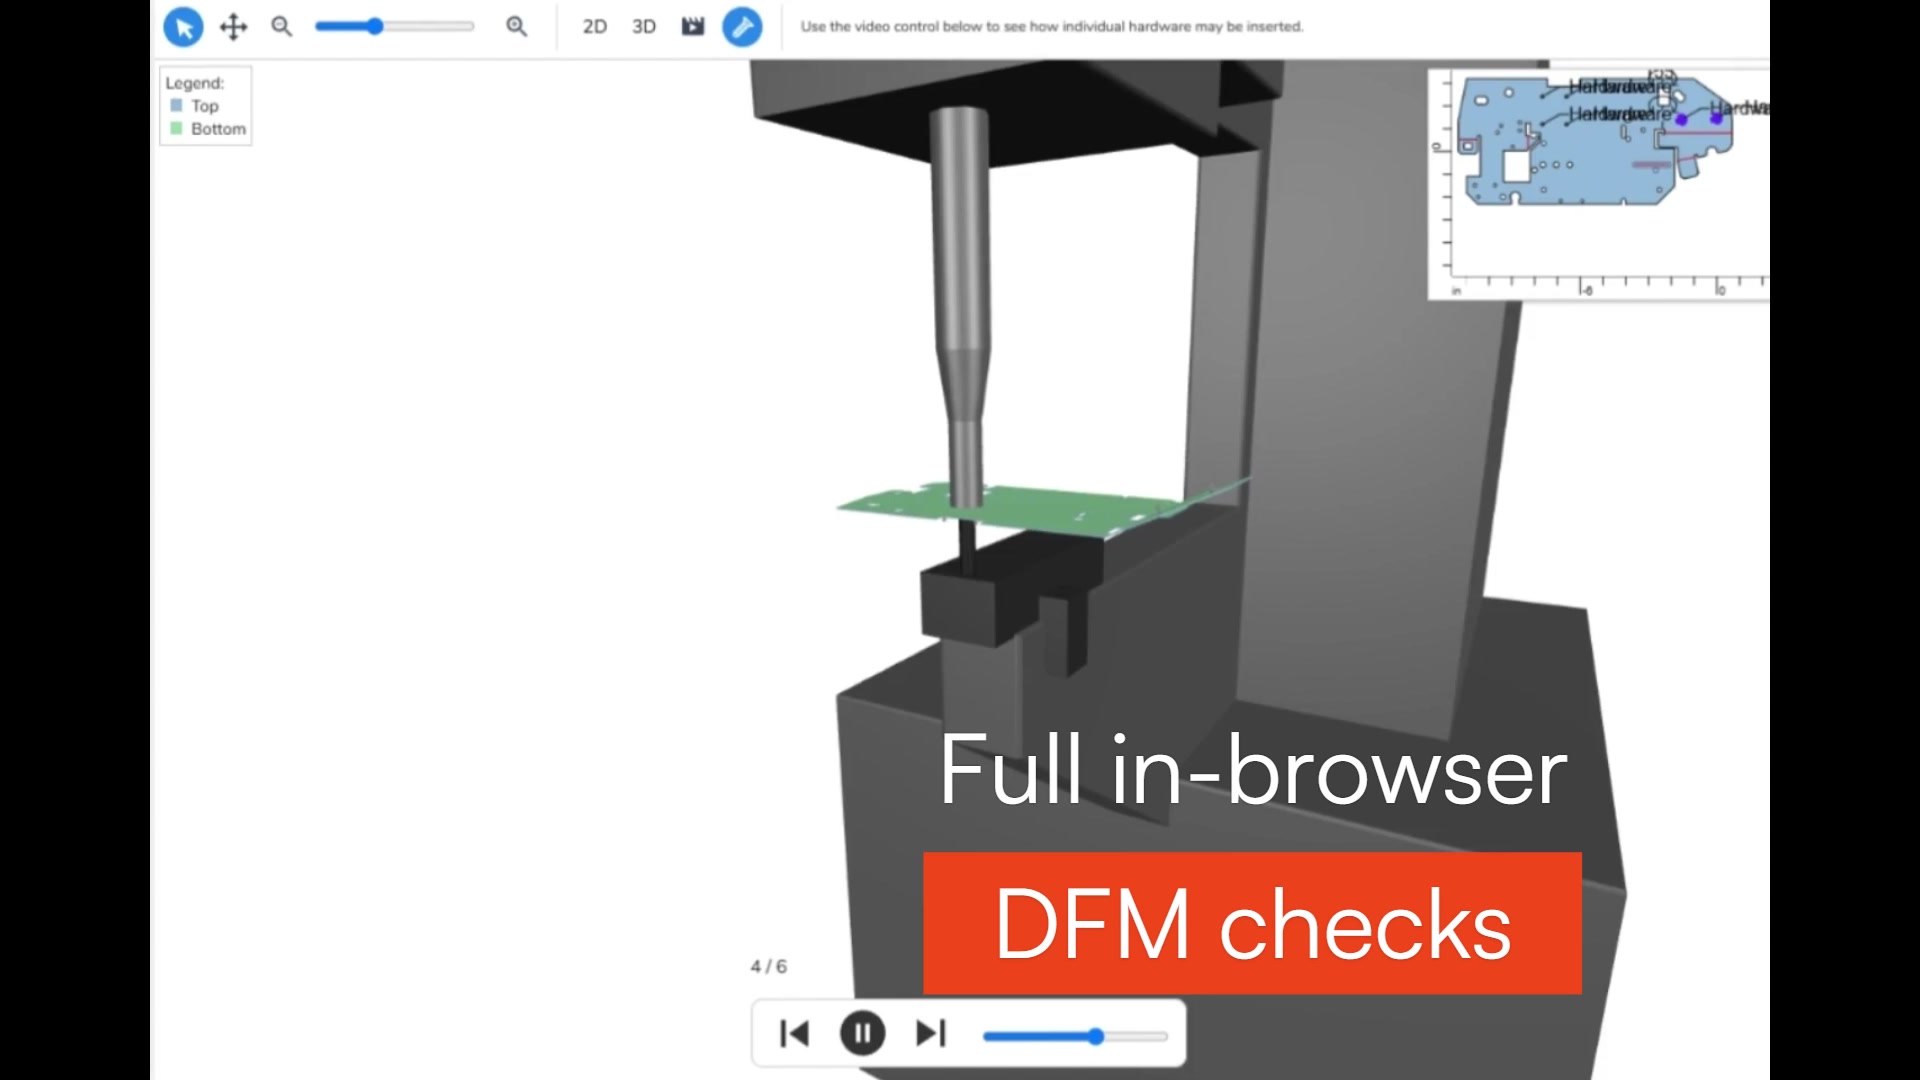Select the pointer cursor tool
Image resolution: width=1920 pixels, height=1080 pixels.
pyautogui.click(x=183, y=27)
